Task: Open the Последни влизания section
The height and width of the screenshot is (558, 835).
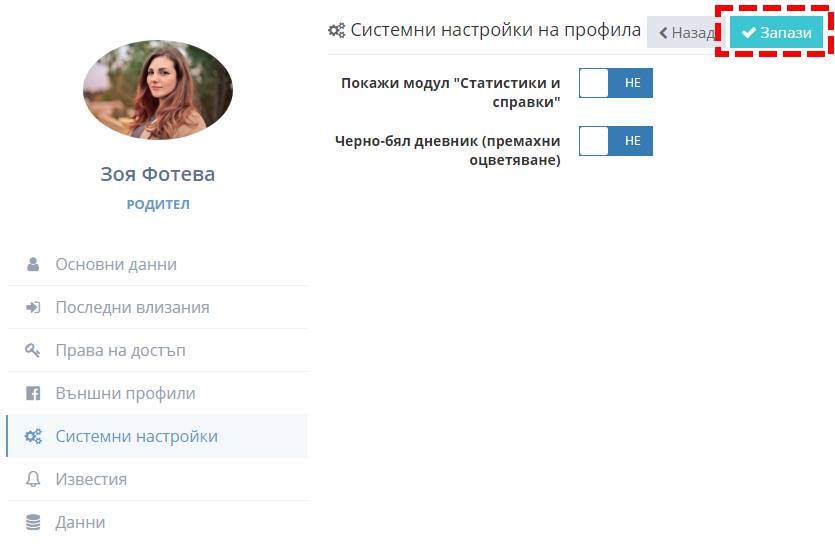Action: point(132,308)
